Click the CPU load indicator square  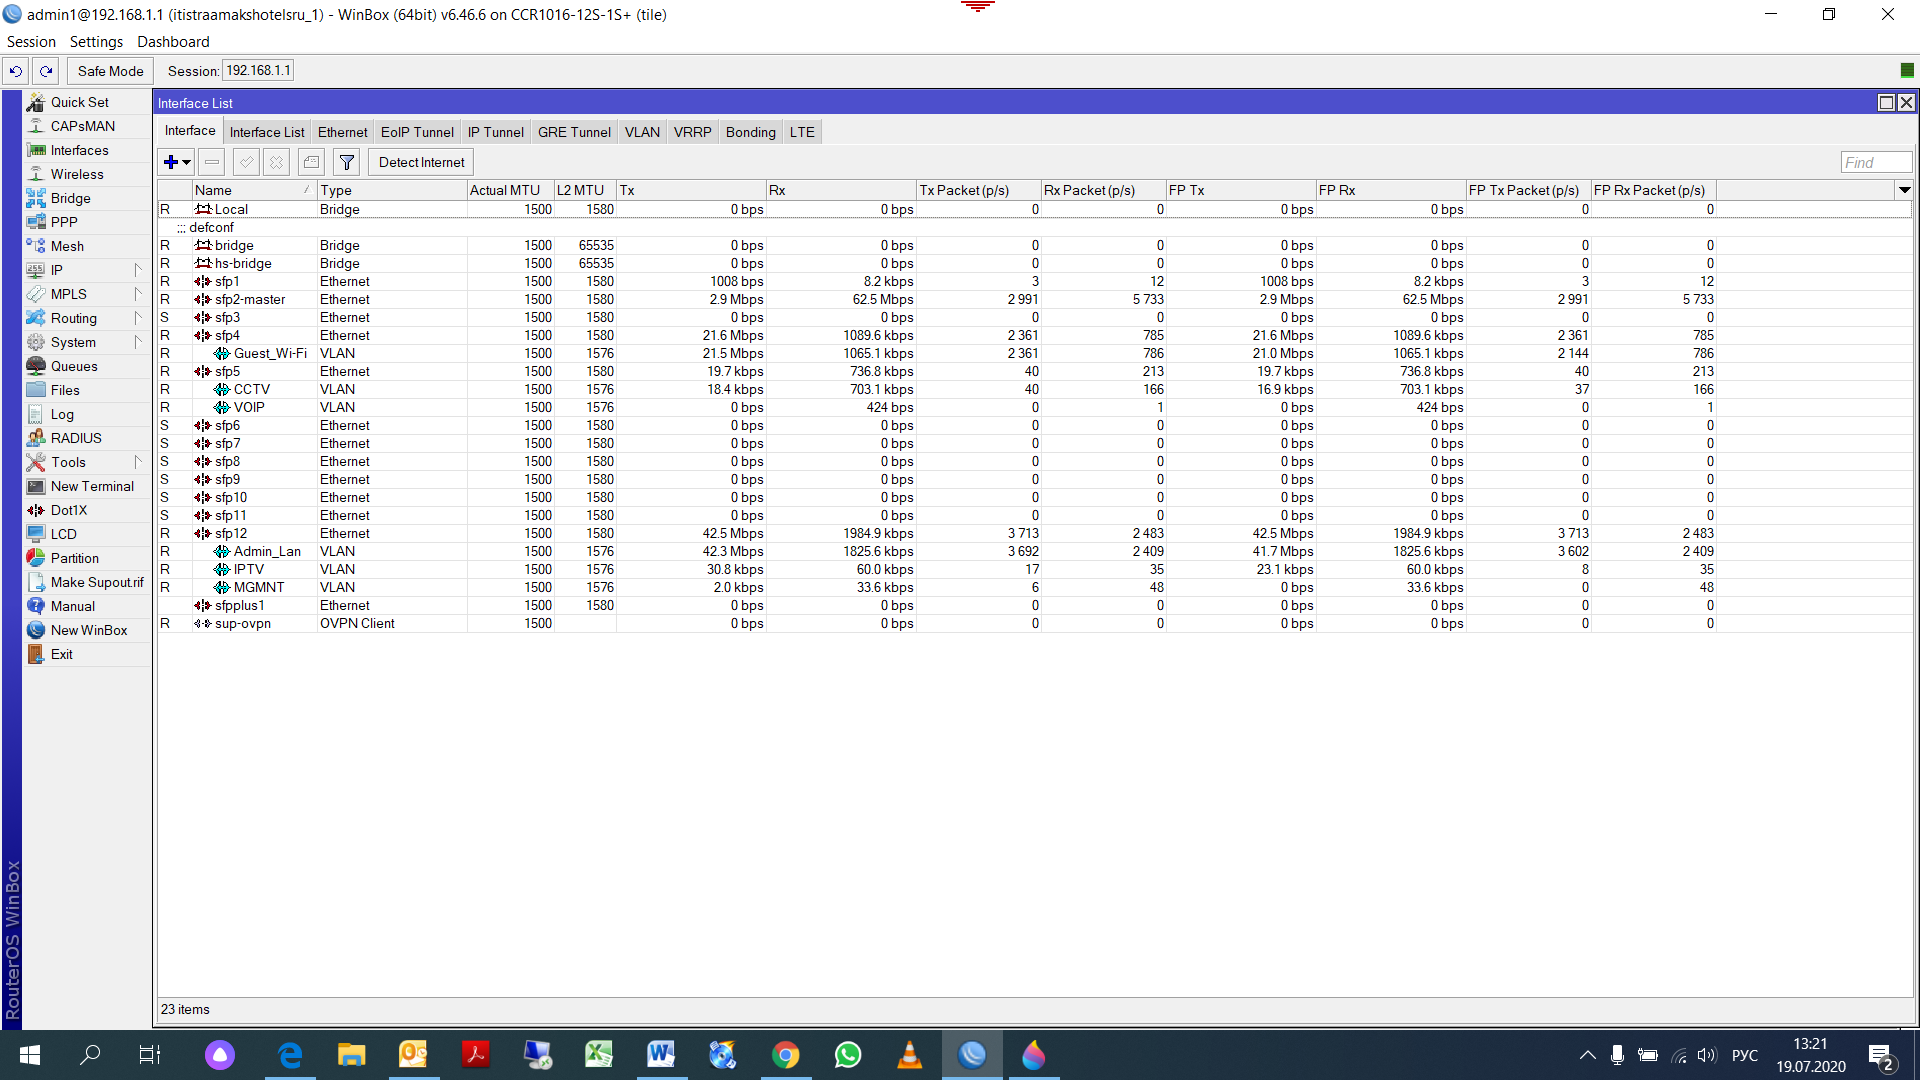tap(1907, 70)
